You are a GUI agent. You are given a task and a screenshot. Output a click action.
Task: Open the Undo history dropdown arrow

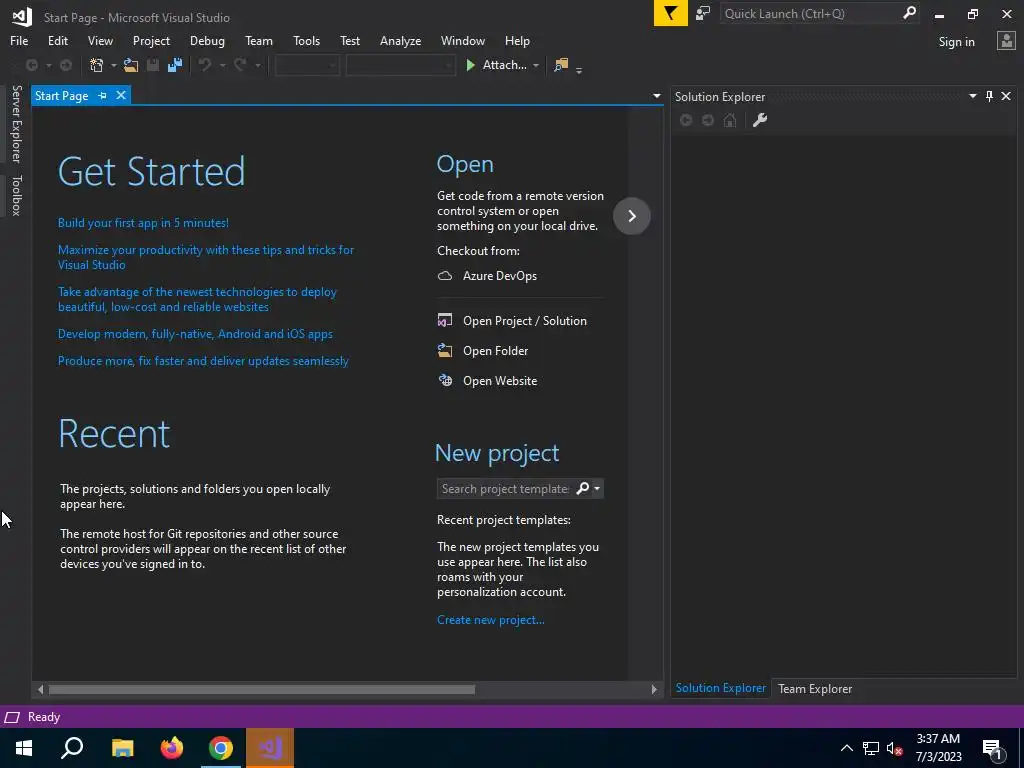coord(222,65)
